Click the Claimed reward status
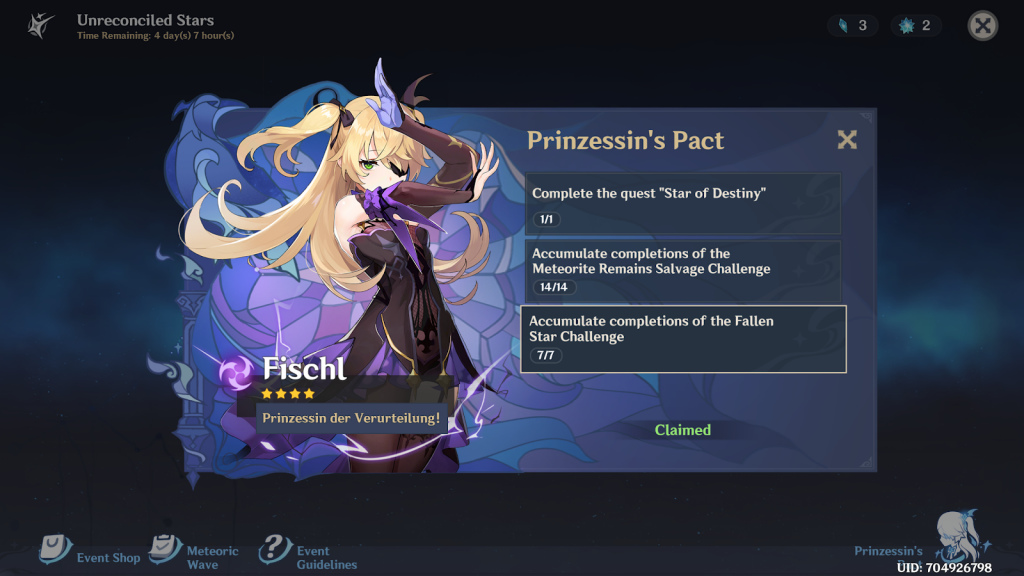Viewport: 1024px width, 576px height. click(x=682, y=430)
